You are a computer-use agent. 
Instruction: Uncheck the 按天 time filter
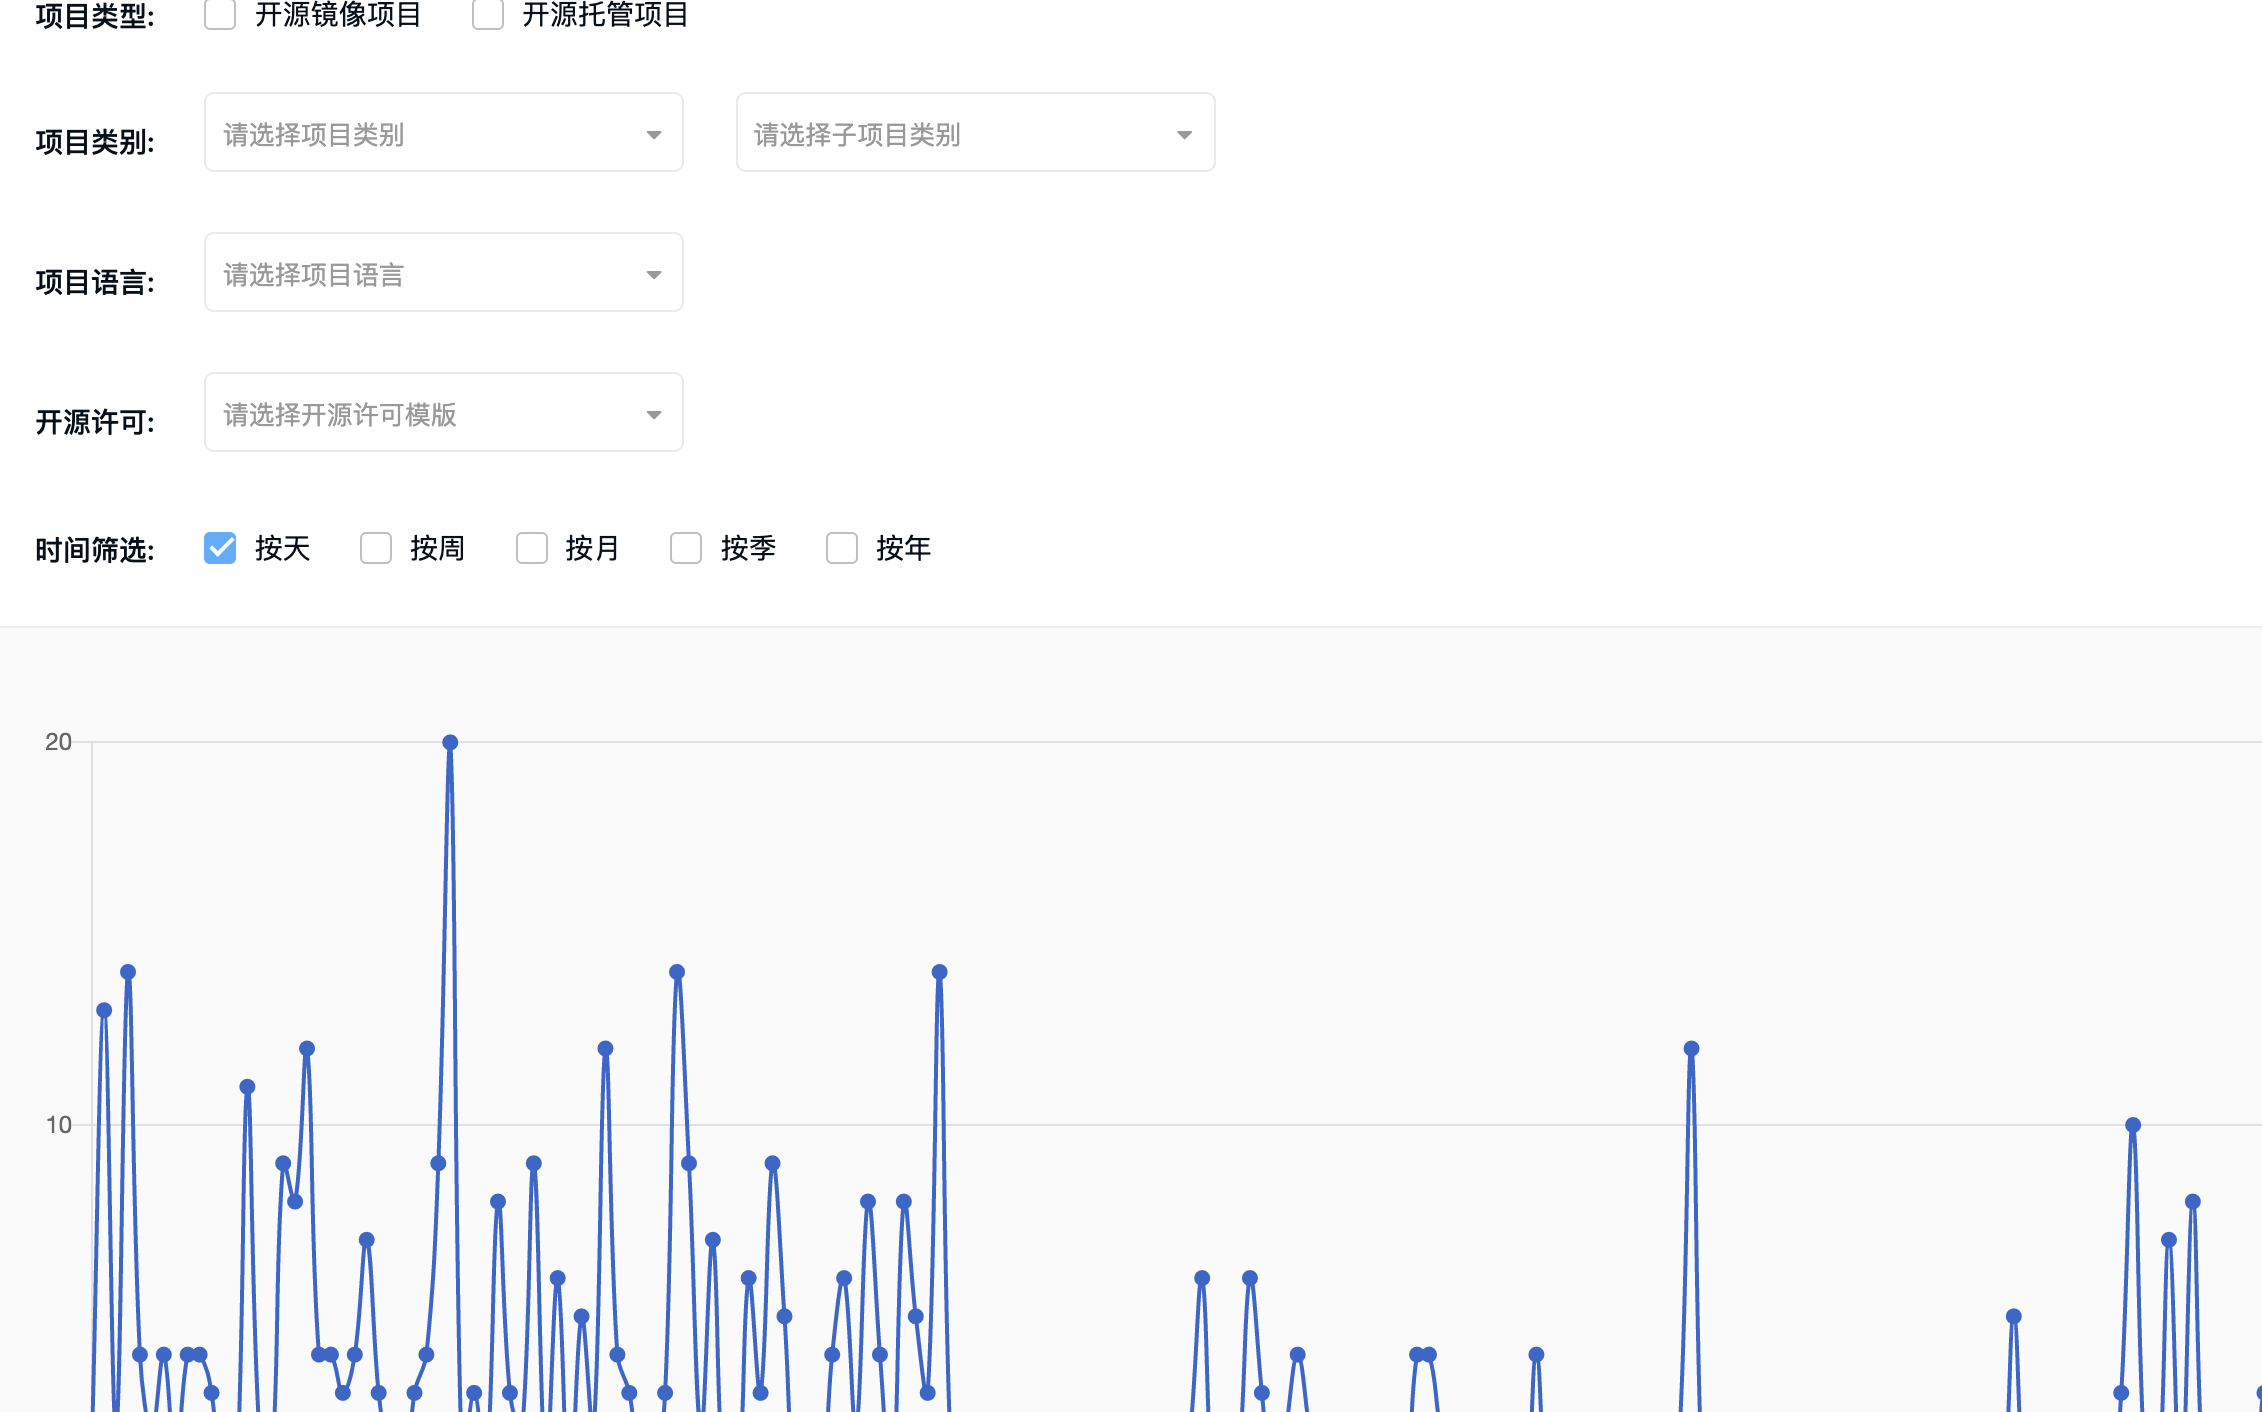pyautogui.click(x=220, y=548)
